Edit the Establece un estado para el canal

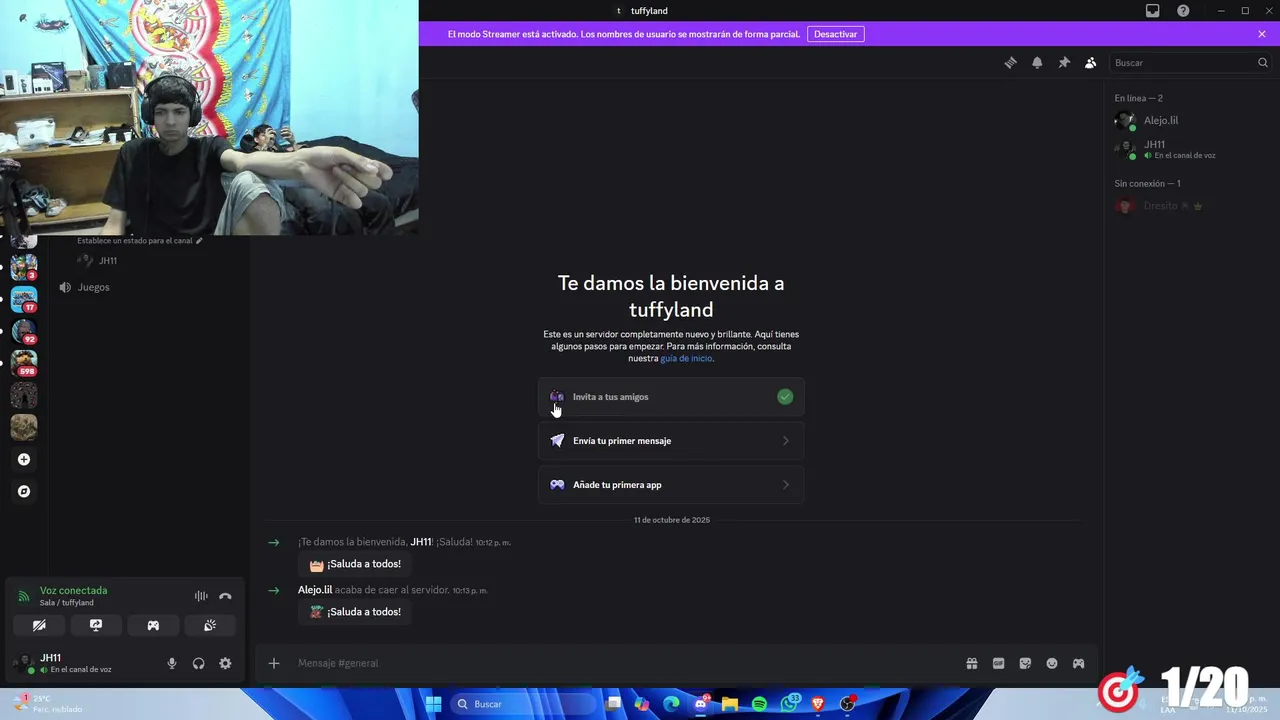pyautogui.click(x=140, y=240)
